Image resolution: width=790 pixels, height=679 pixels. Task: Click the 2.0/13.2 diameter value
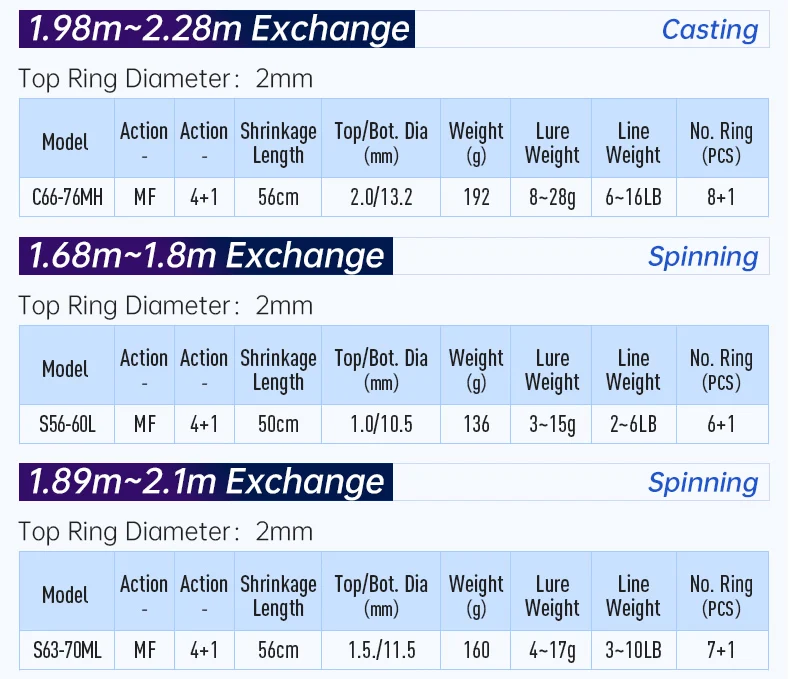point(381,197)
